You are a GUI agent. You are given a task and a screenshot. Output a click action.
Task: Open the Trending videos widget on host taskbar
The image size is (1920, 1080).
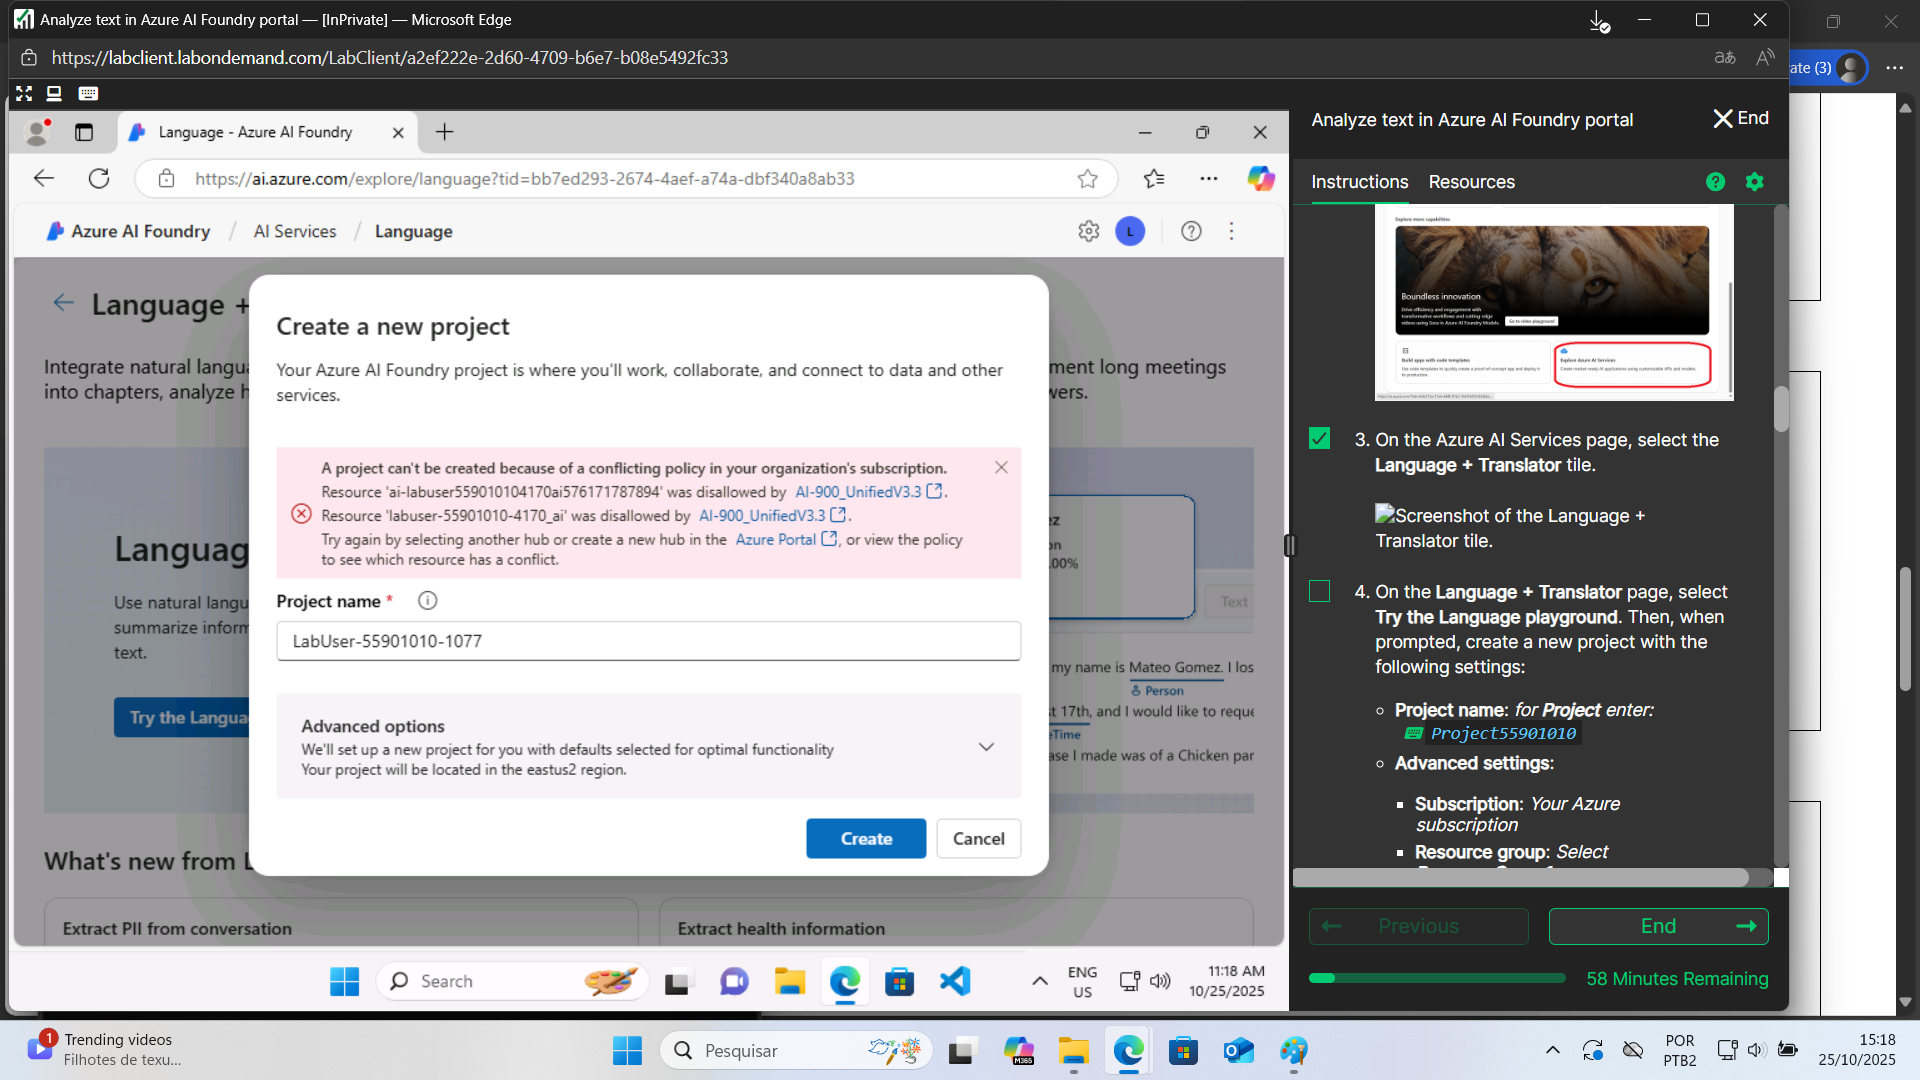coord(104,1050)
